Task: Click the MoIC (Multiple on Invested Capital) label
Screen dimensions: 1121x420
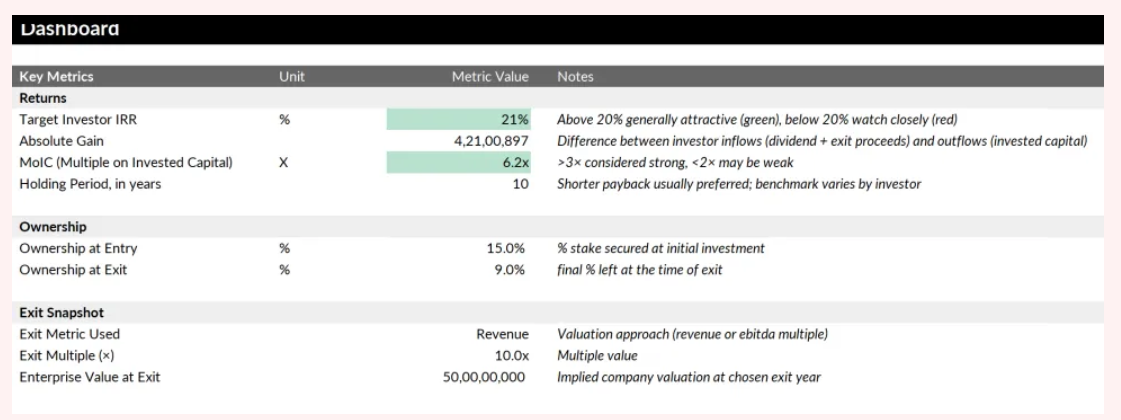Action: coord(126,162)
